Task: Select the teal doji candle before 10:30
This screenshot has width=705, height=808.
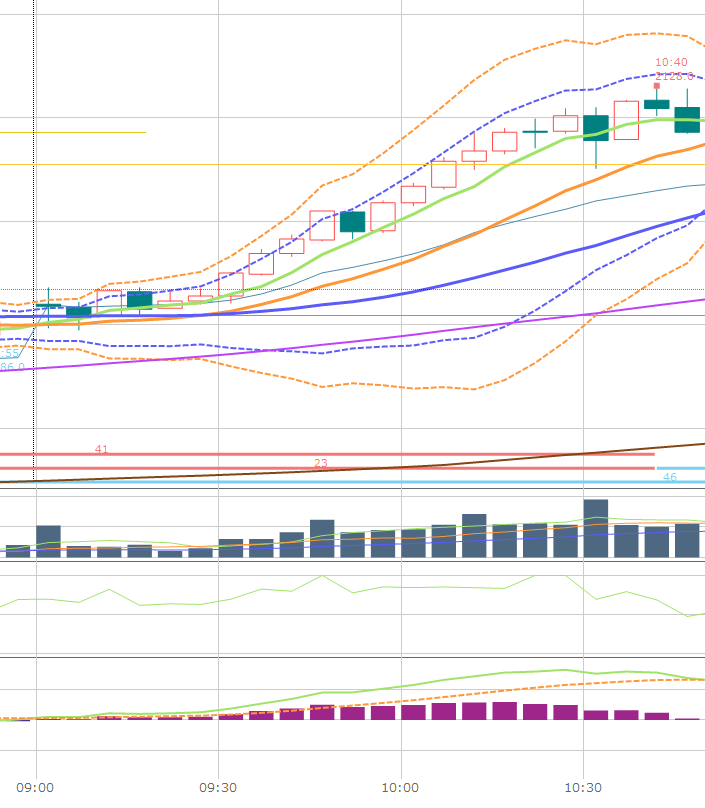Action: (x=535, y=131)
